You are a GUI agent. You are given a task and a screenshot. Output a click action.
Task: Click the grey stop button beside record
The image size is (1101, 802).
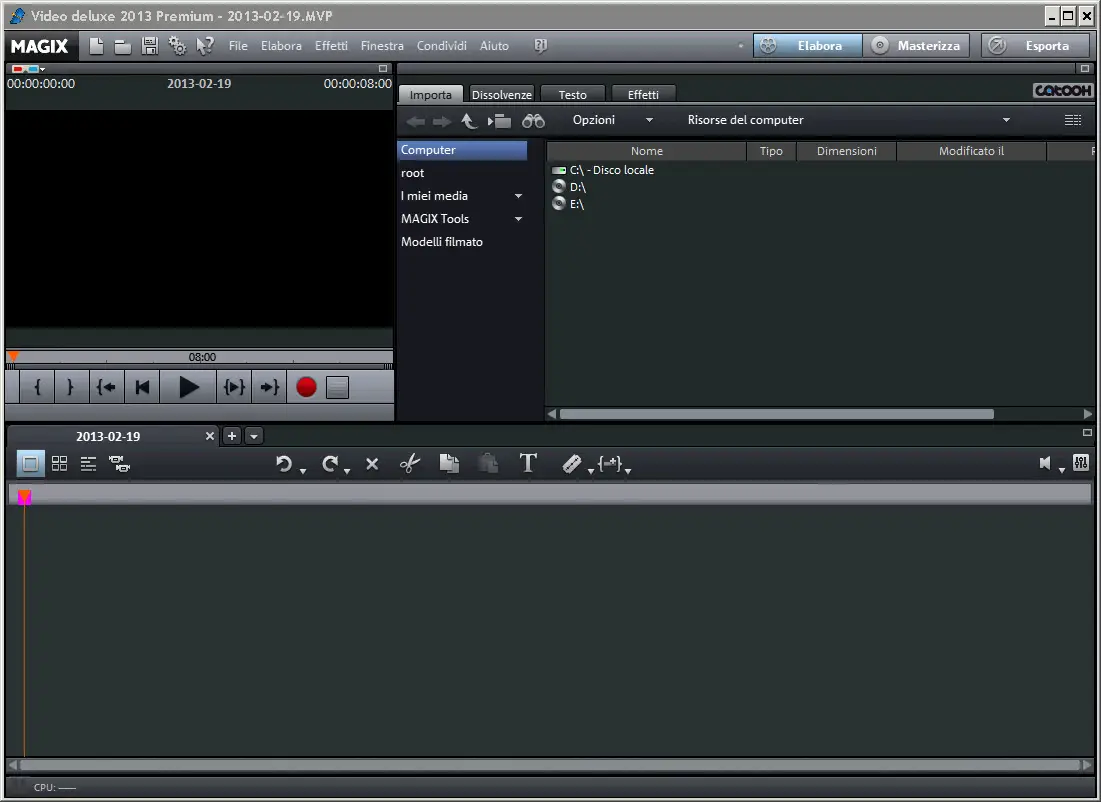coord(338,388)
